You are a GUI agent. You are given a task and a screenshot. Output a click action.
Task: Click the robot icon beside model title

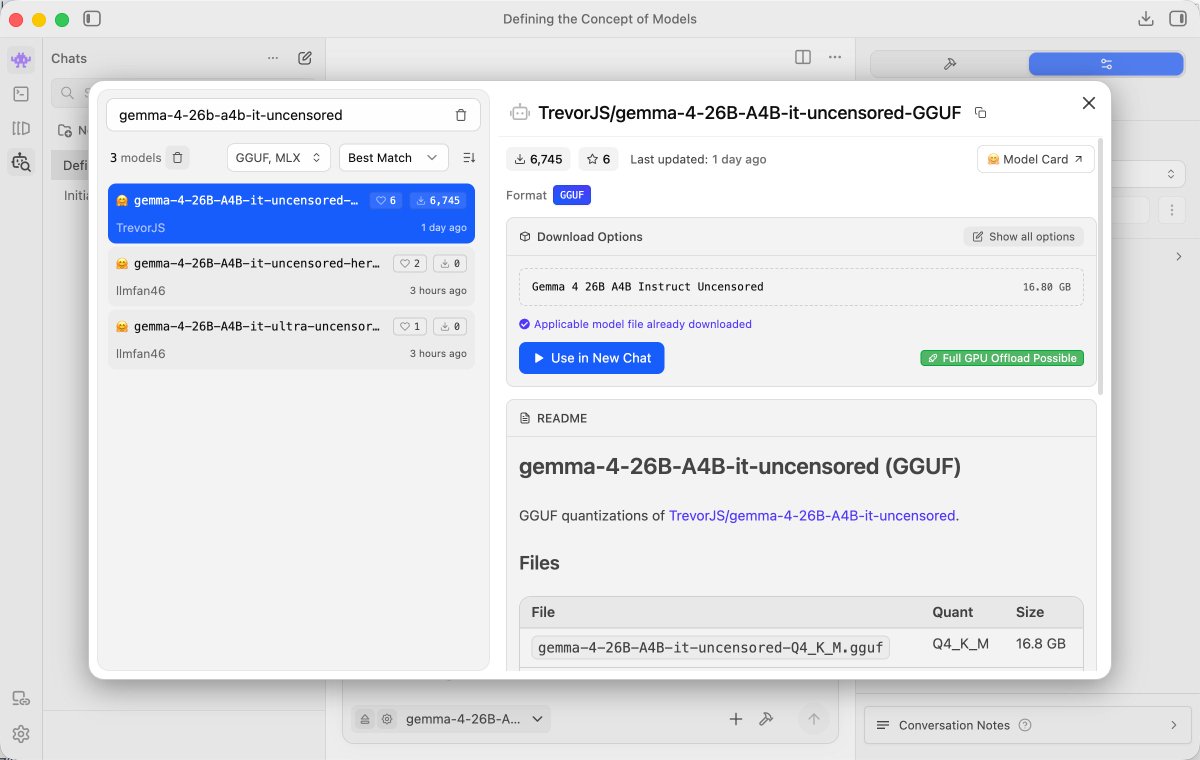pos(519,113)
